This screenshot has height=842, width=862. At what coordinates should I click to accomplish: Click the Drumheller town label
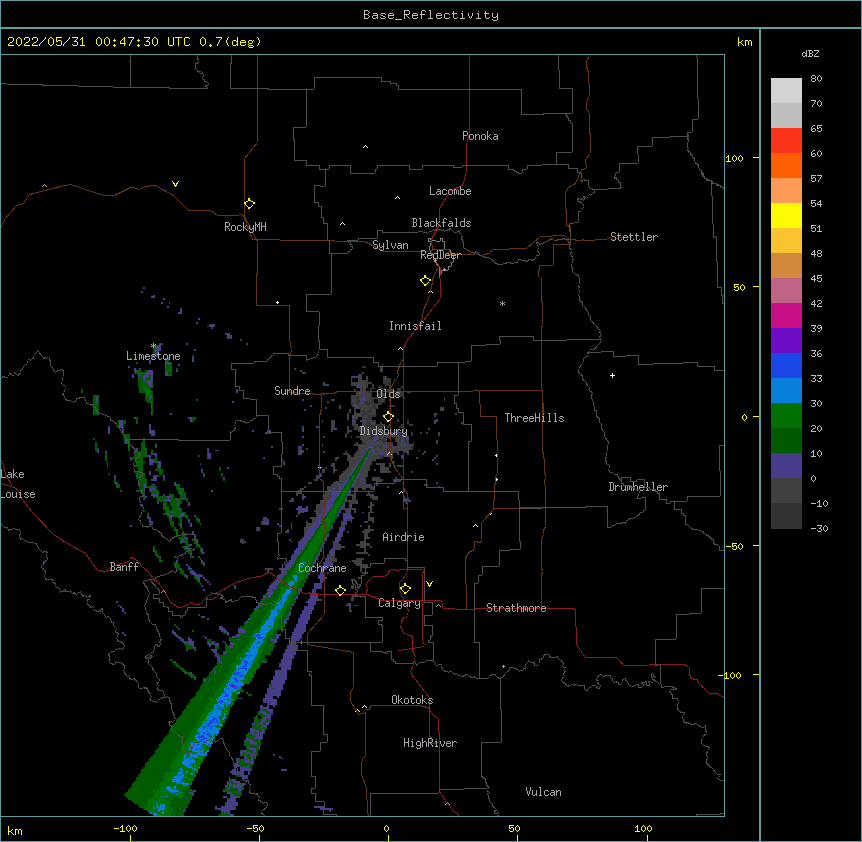(638, 487)
